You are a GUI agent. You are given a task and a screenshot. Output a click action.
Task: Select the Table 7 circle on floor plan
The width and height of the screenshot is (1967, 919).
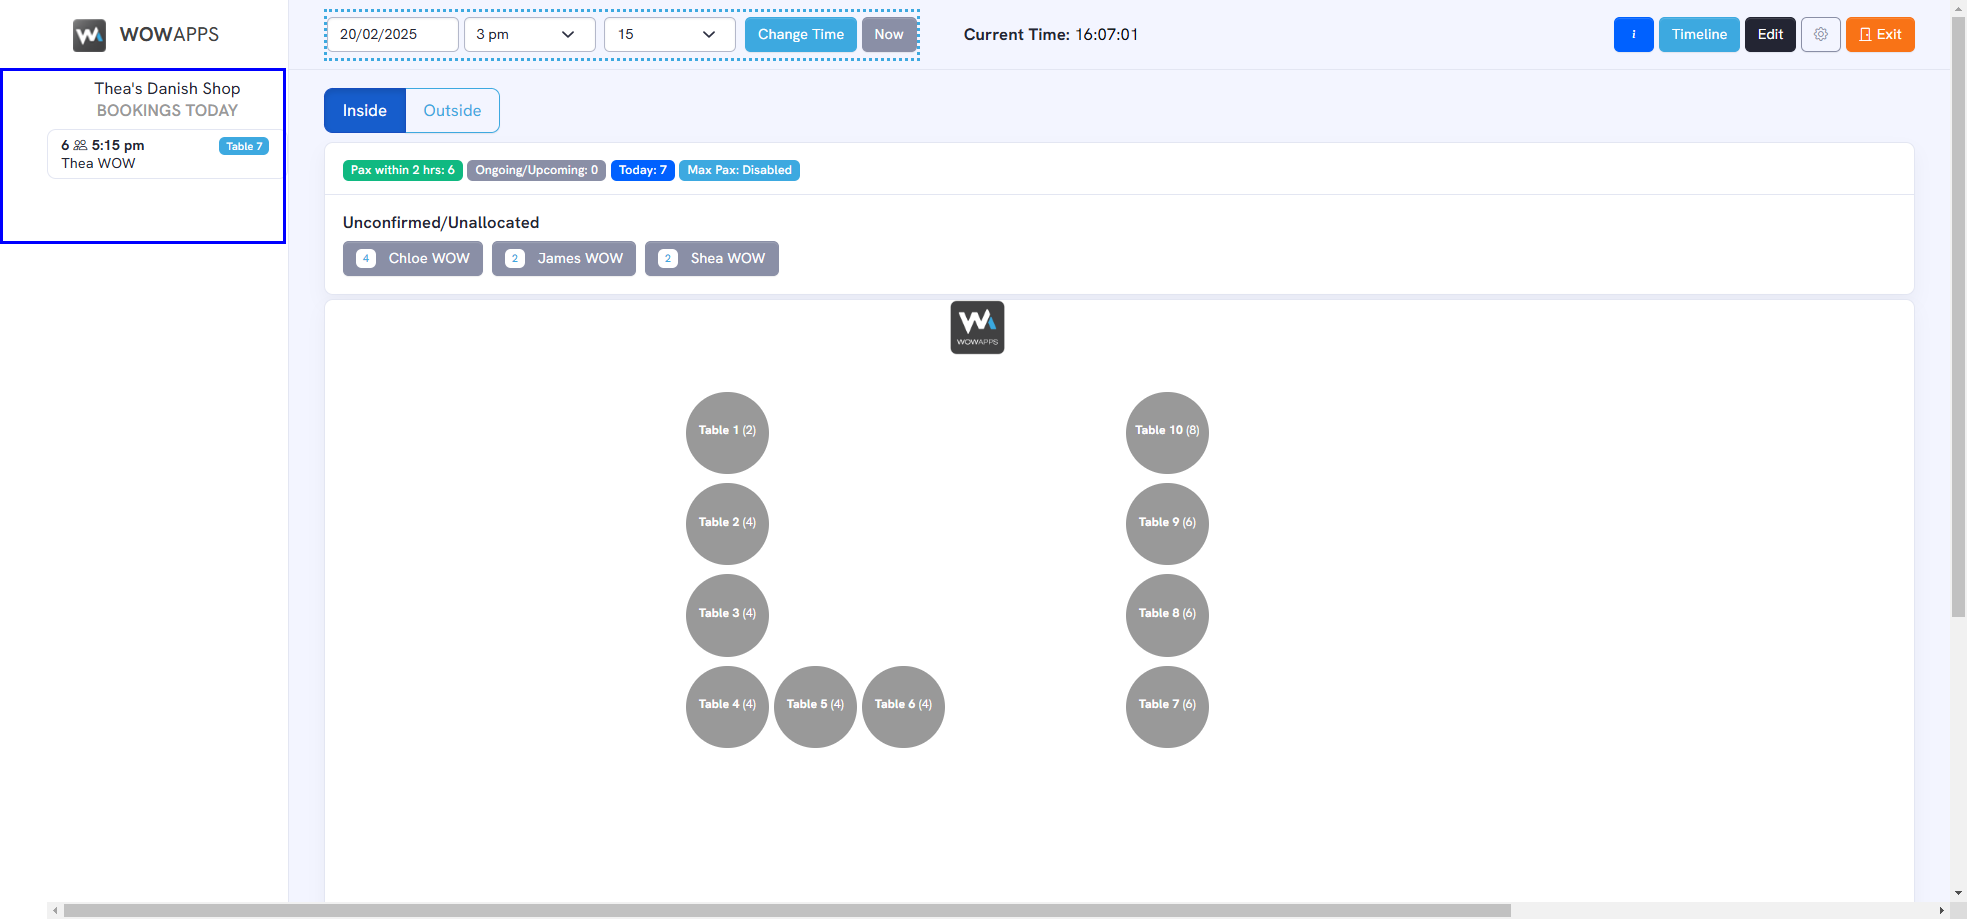click(1167, 705)
